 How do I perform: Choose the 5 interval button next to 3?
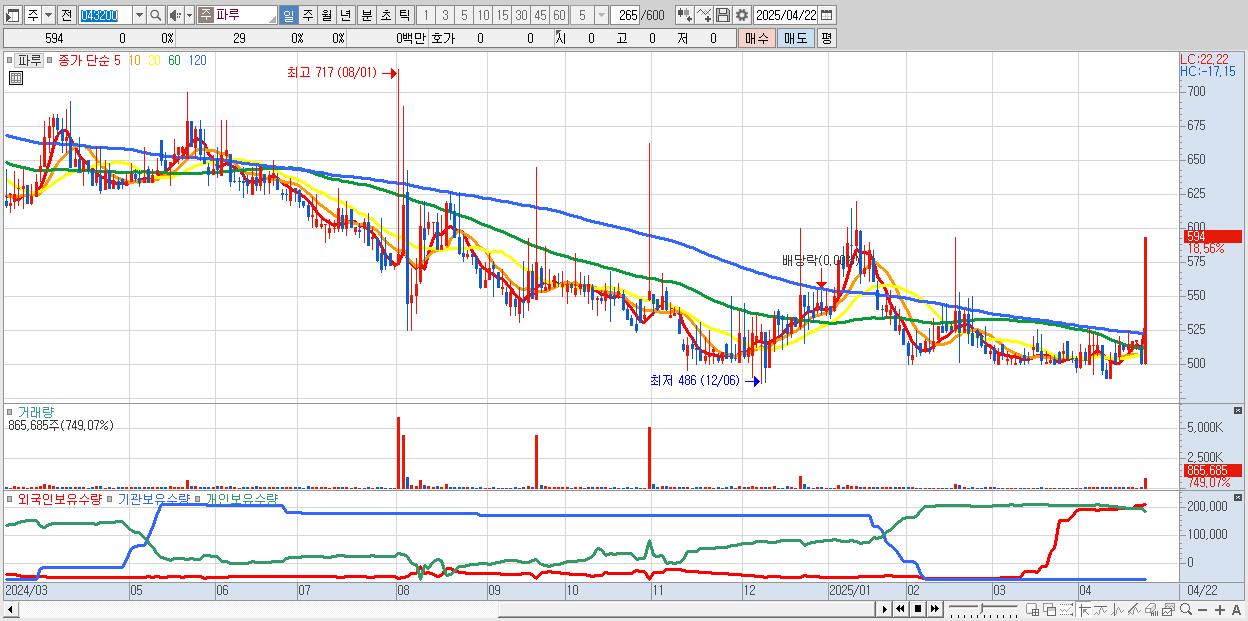(464, 15)
